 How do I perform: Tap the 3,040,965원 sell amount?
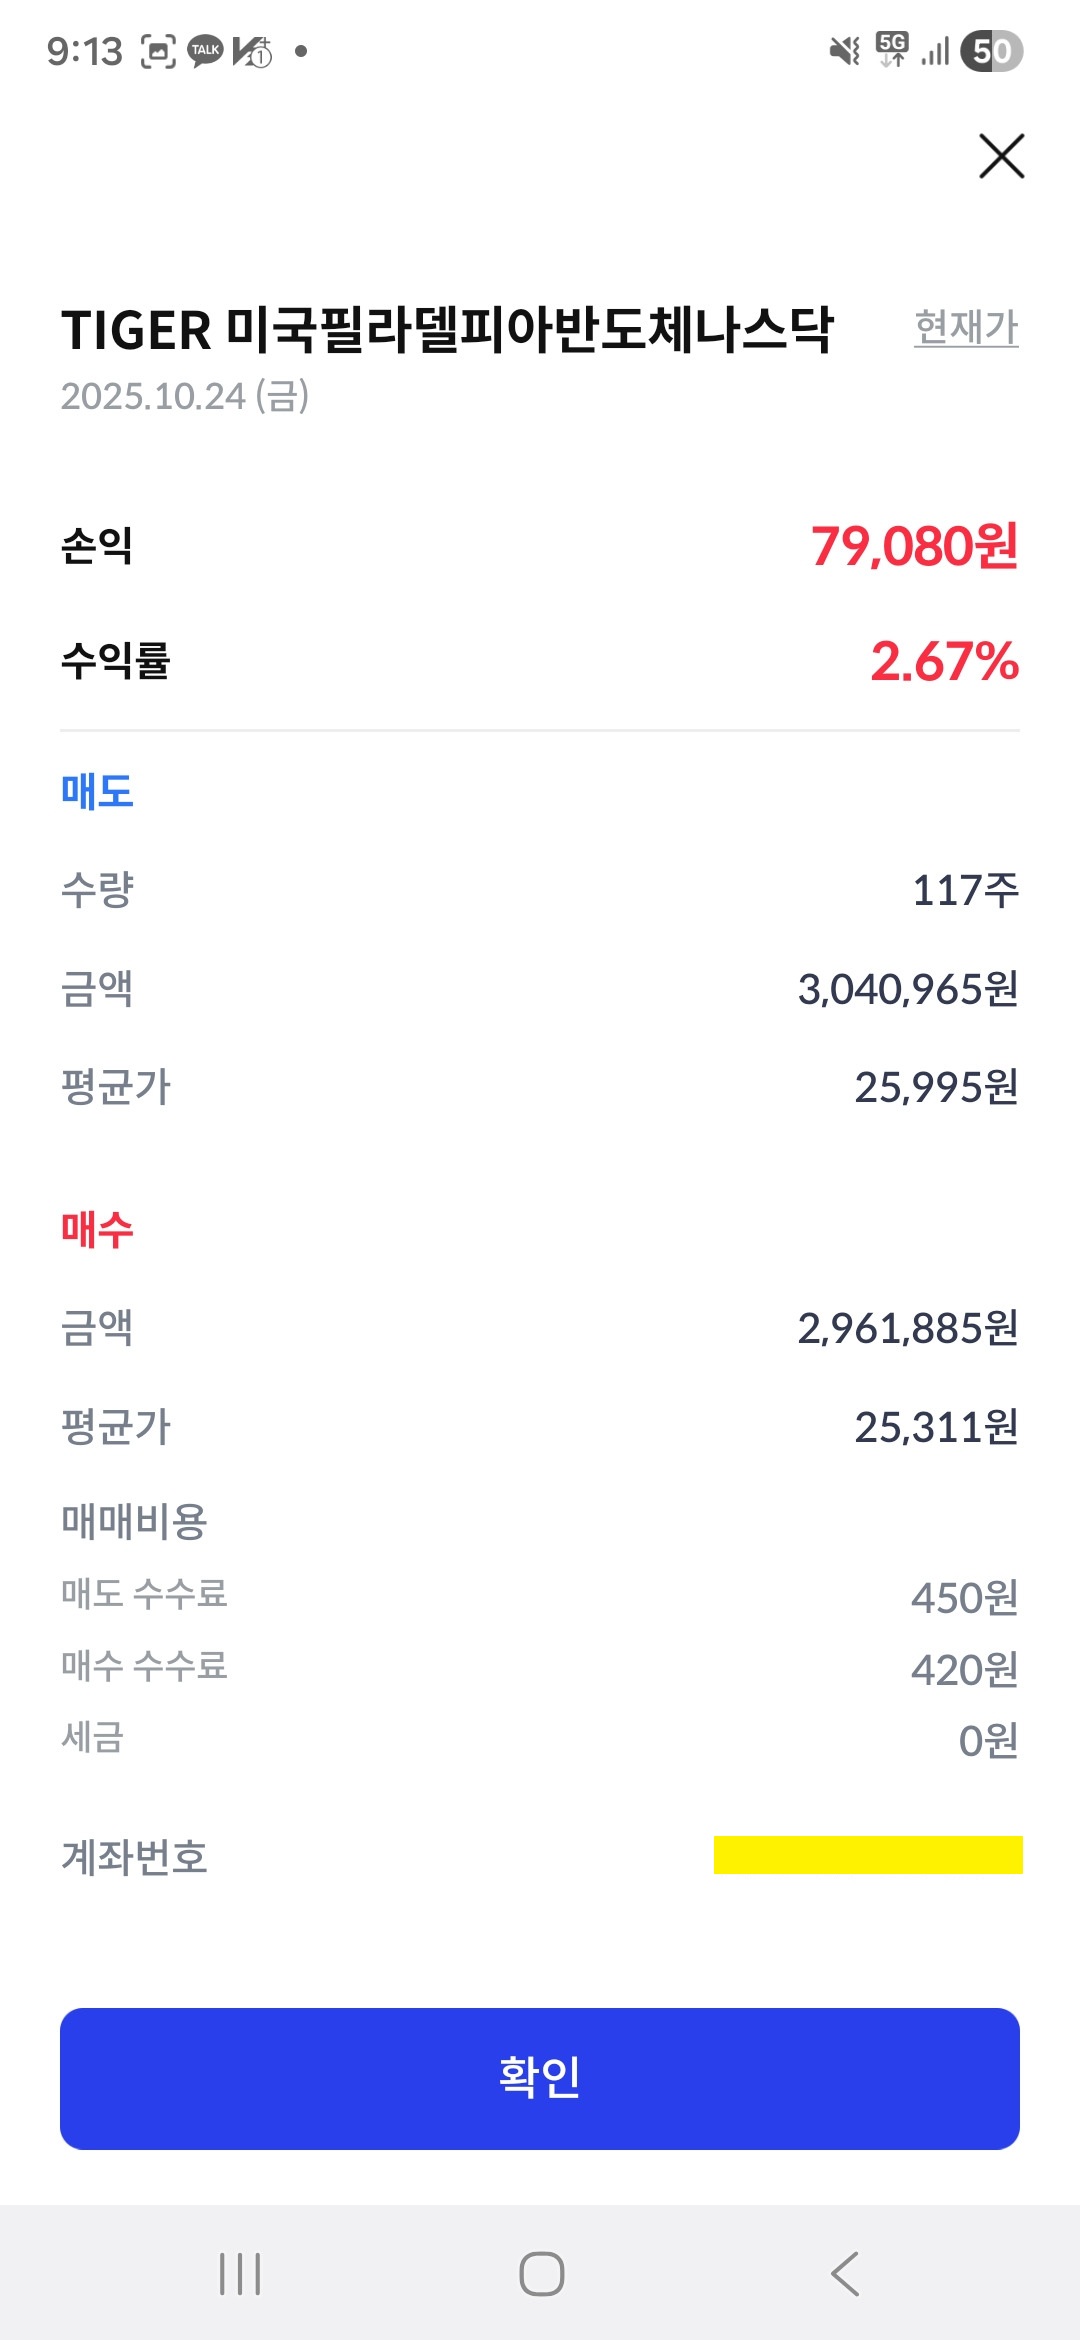(908, 989)
